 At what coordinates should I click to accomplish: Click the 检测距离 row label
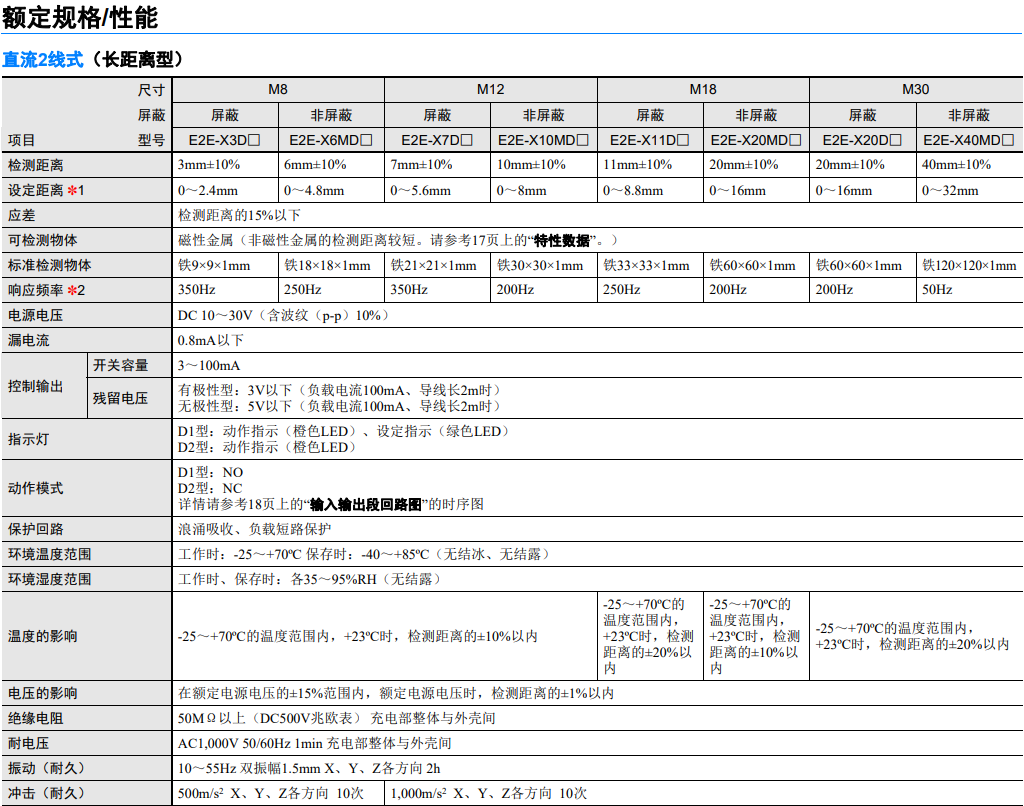tap(35, 165)
